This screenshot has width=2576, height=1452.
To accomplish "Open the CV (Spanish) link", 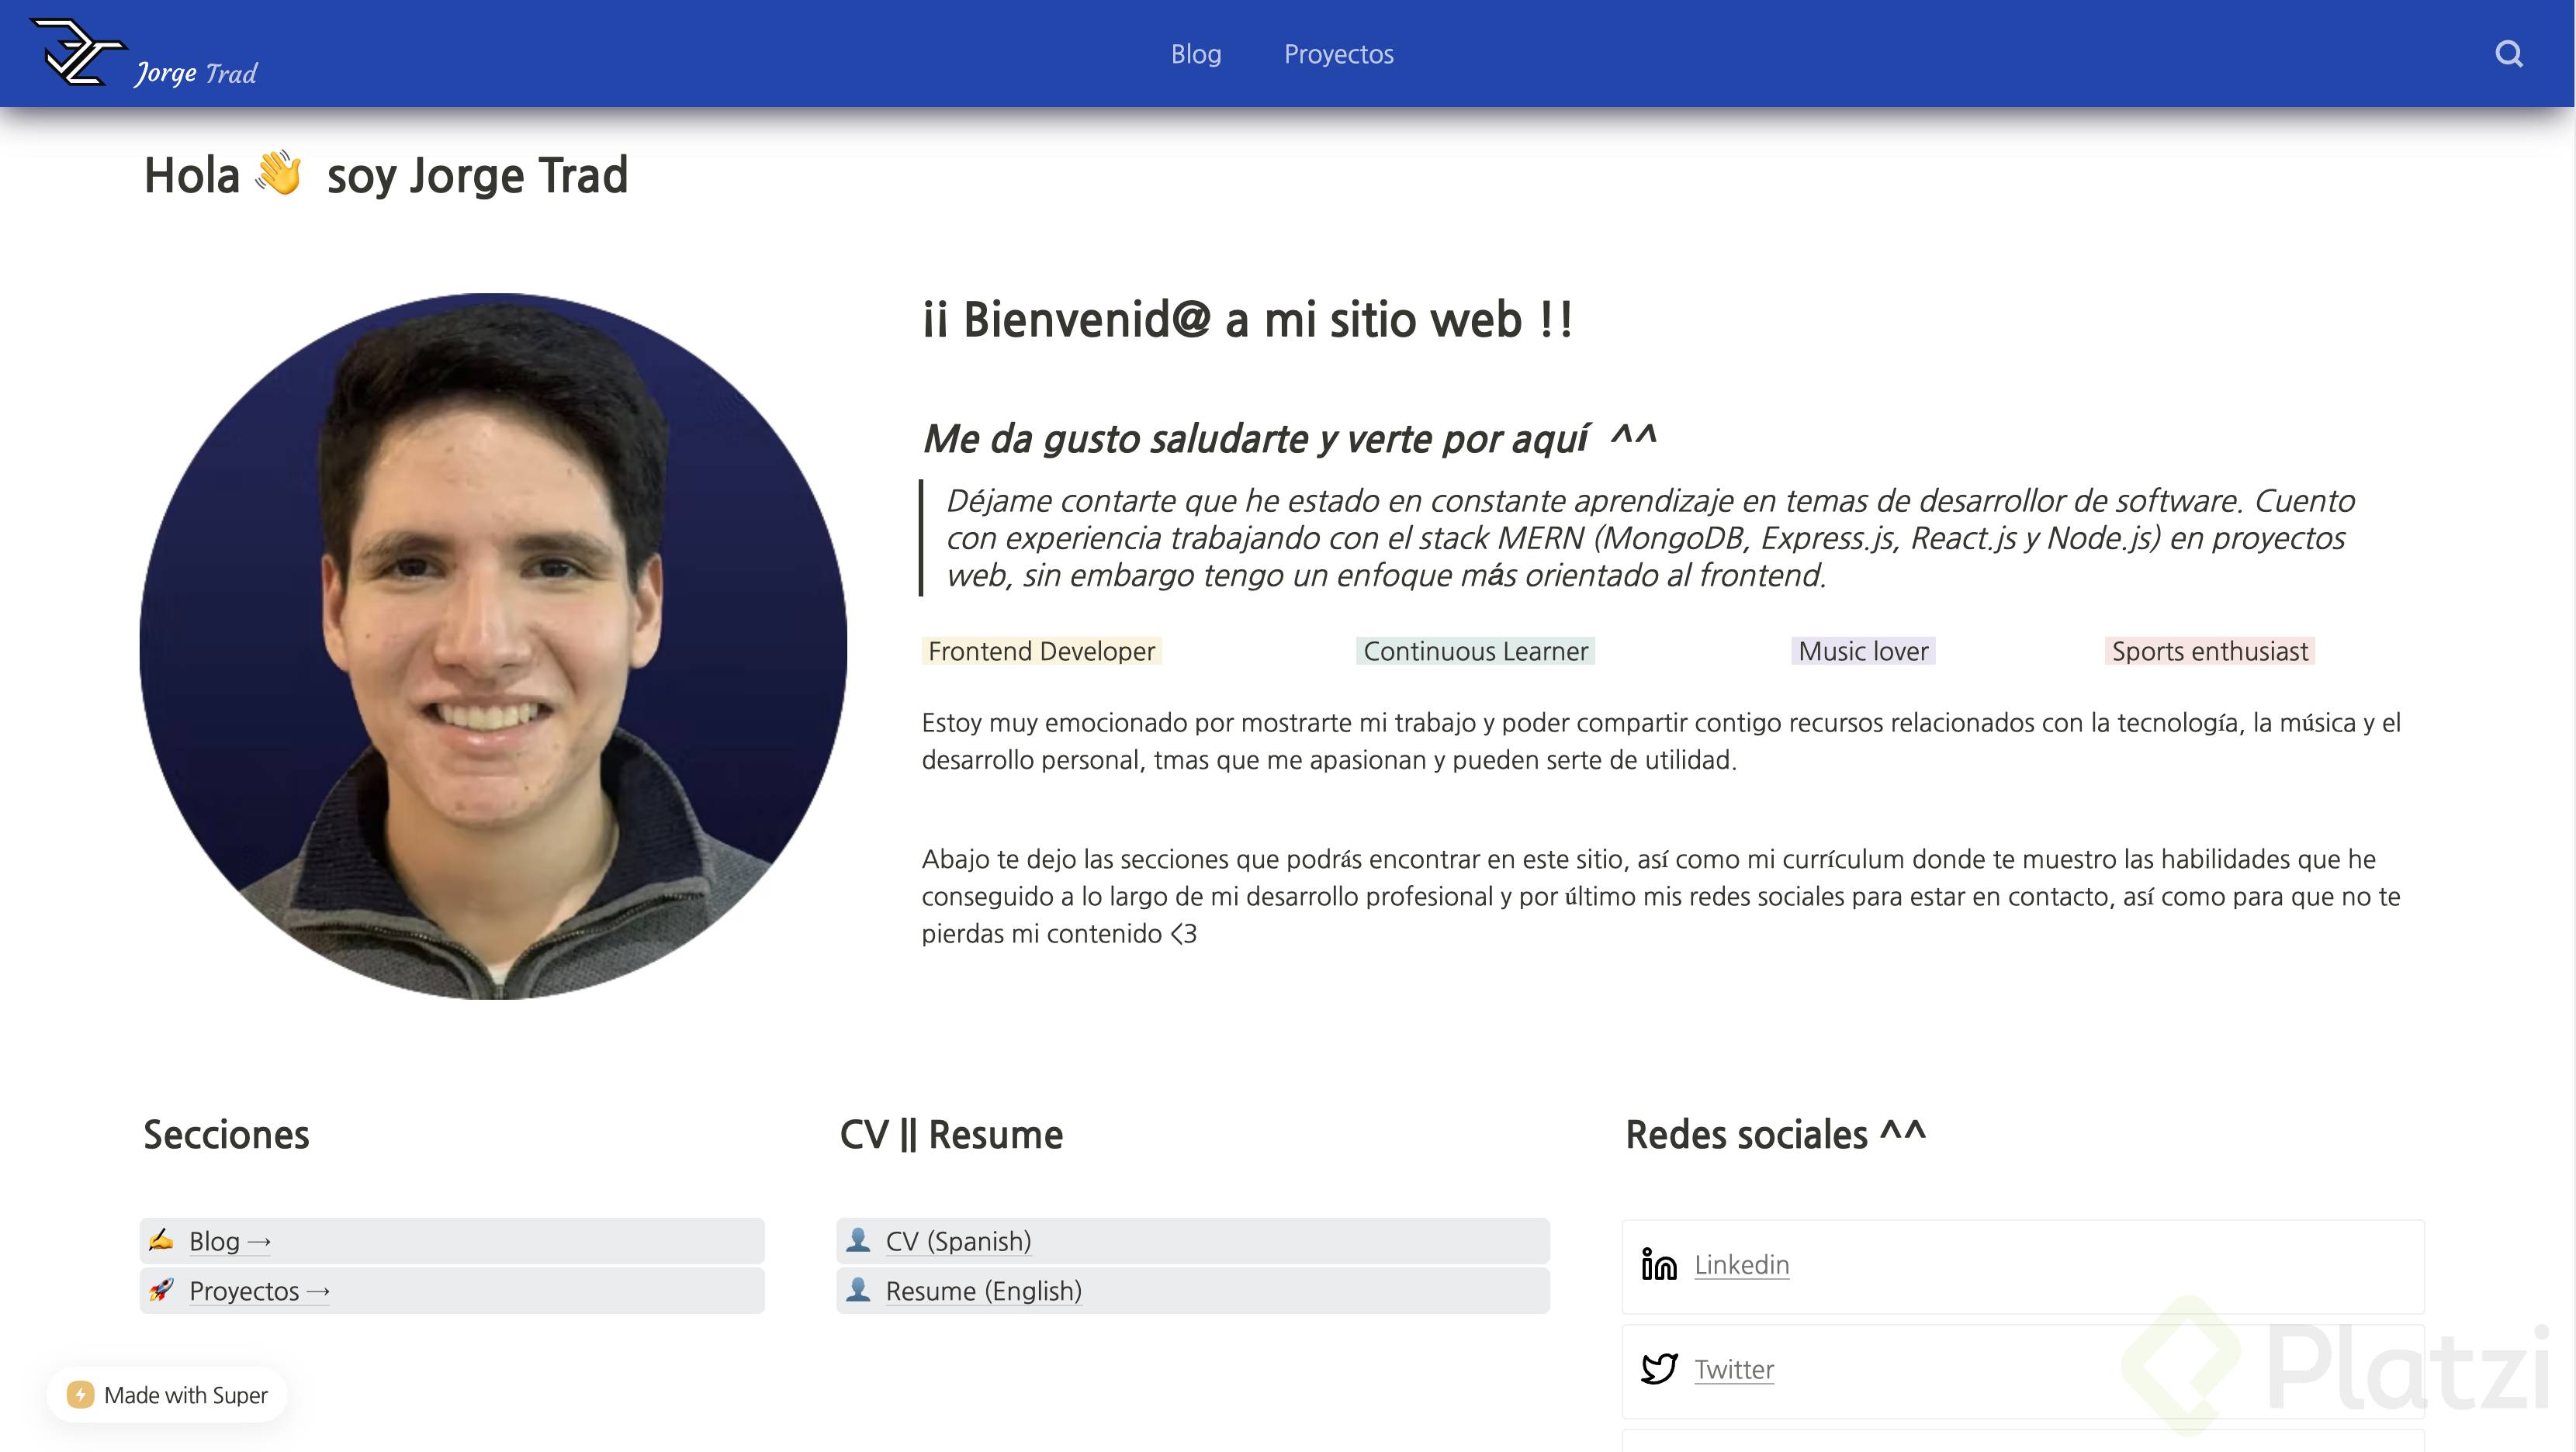I will click(x=958, y=1242).
